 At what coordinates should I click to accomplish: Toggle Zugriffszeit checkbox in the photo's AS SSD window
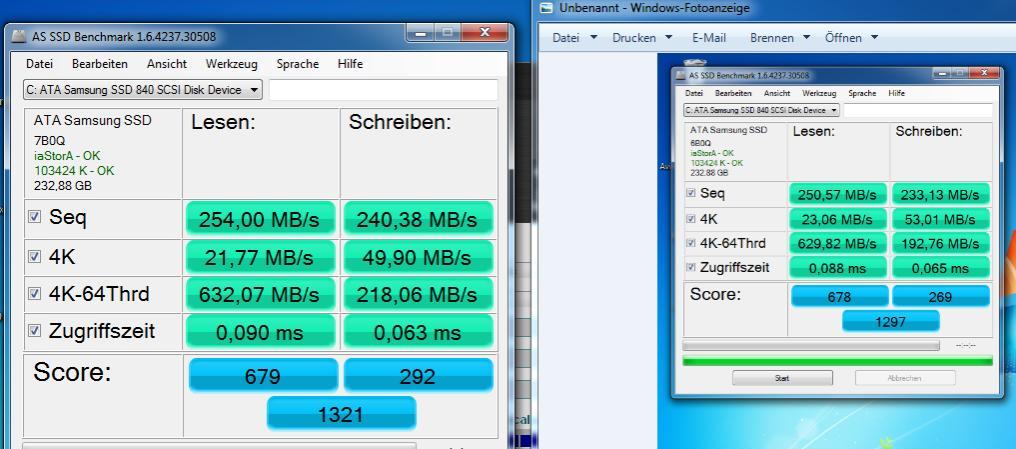(691, 267)
